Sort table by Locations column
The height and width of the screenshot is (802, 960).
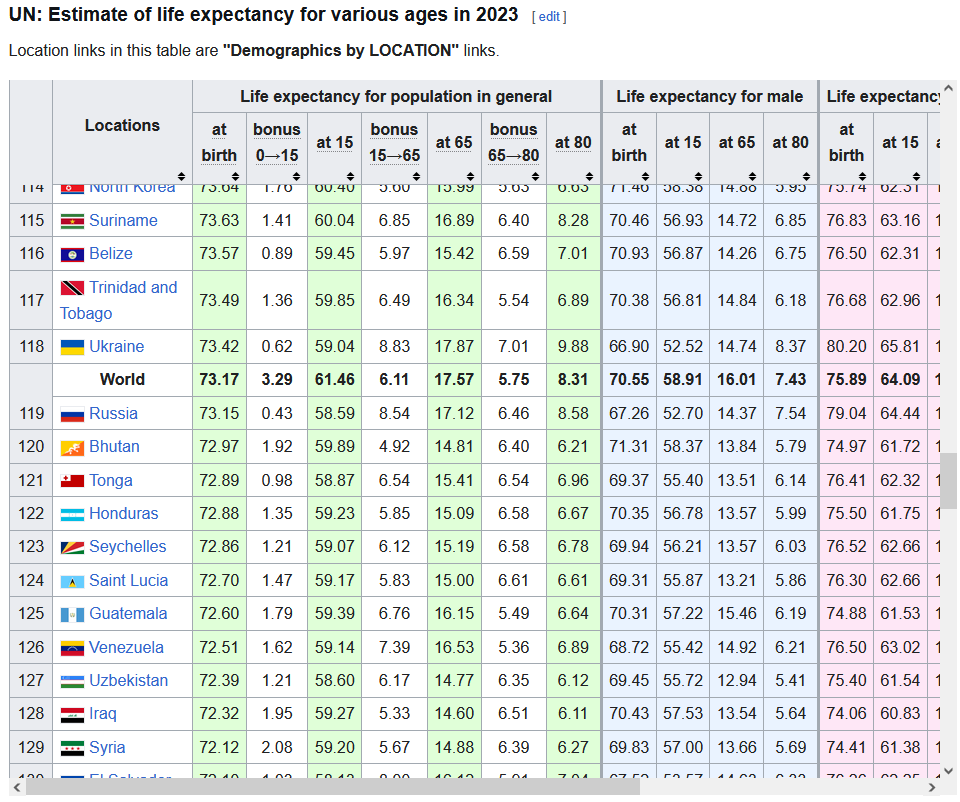(181, 177)
